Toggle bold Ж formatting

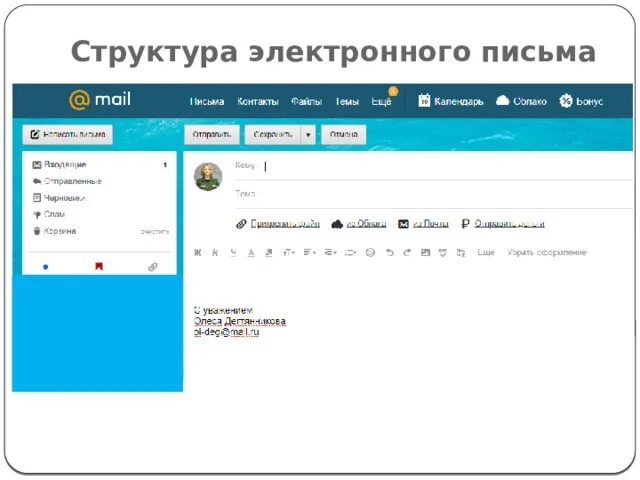pyautogui.click(x=198, y=253)
